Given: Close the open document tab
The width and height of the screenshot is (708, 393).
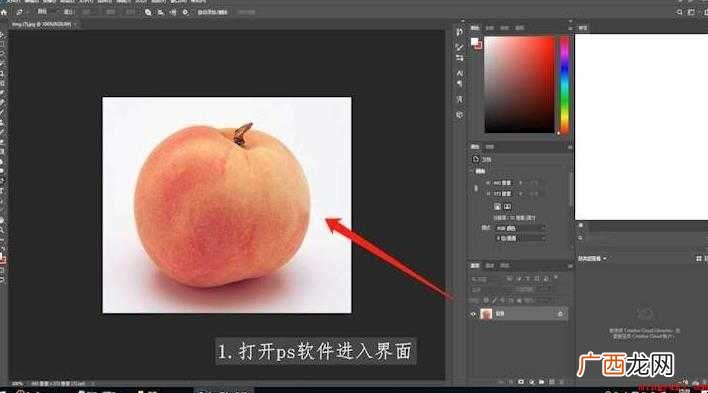Looking at the screenshot, I should pyautogui.click(x=75, y=24).
